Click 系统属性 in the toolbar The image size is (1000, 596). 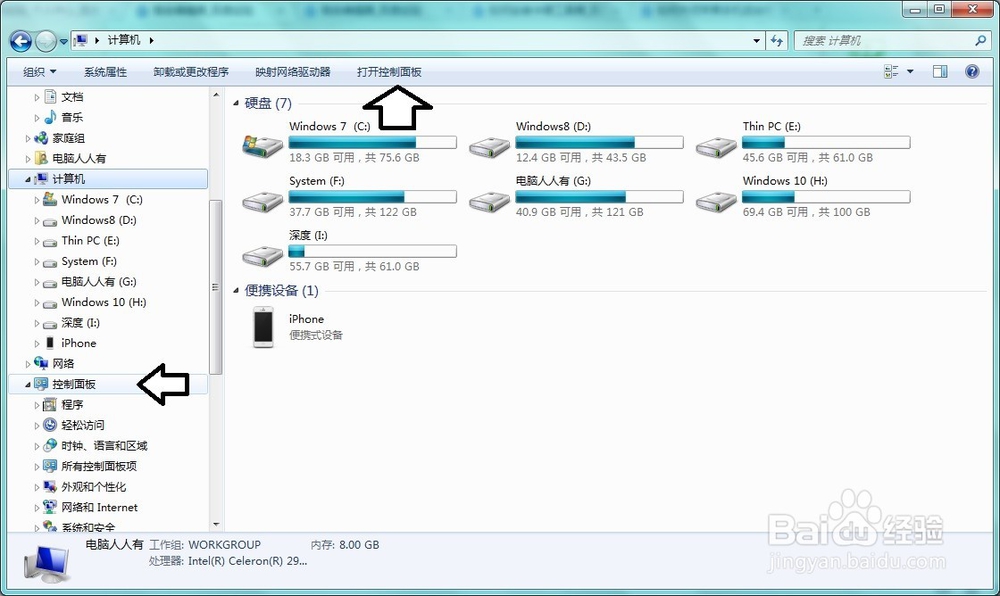[105, 72]
